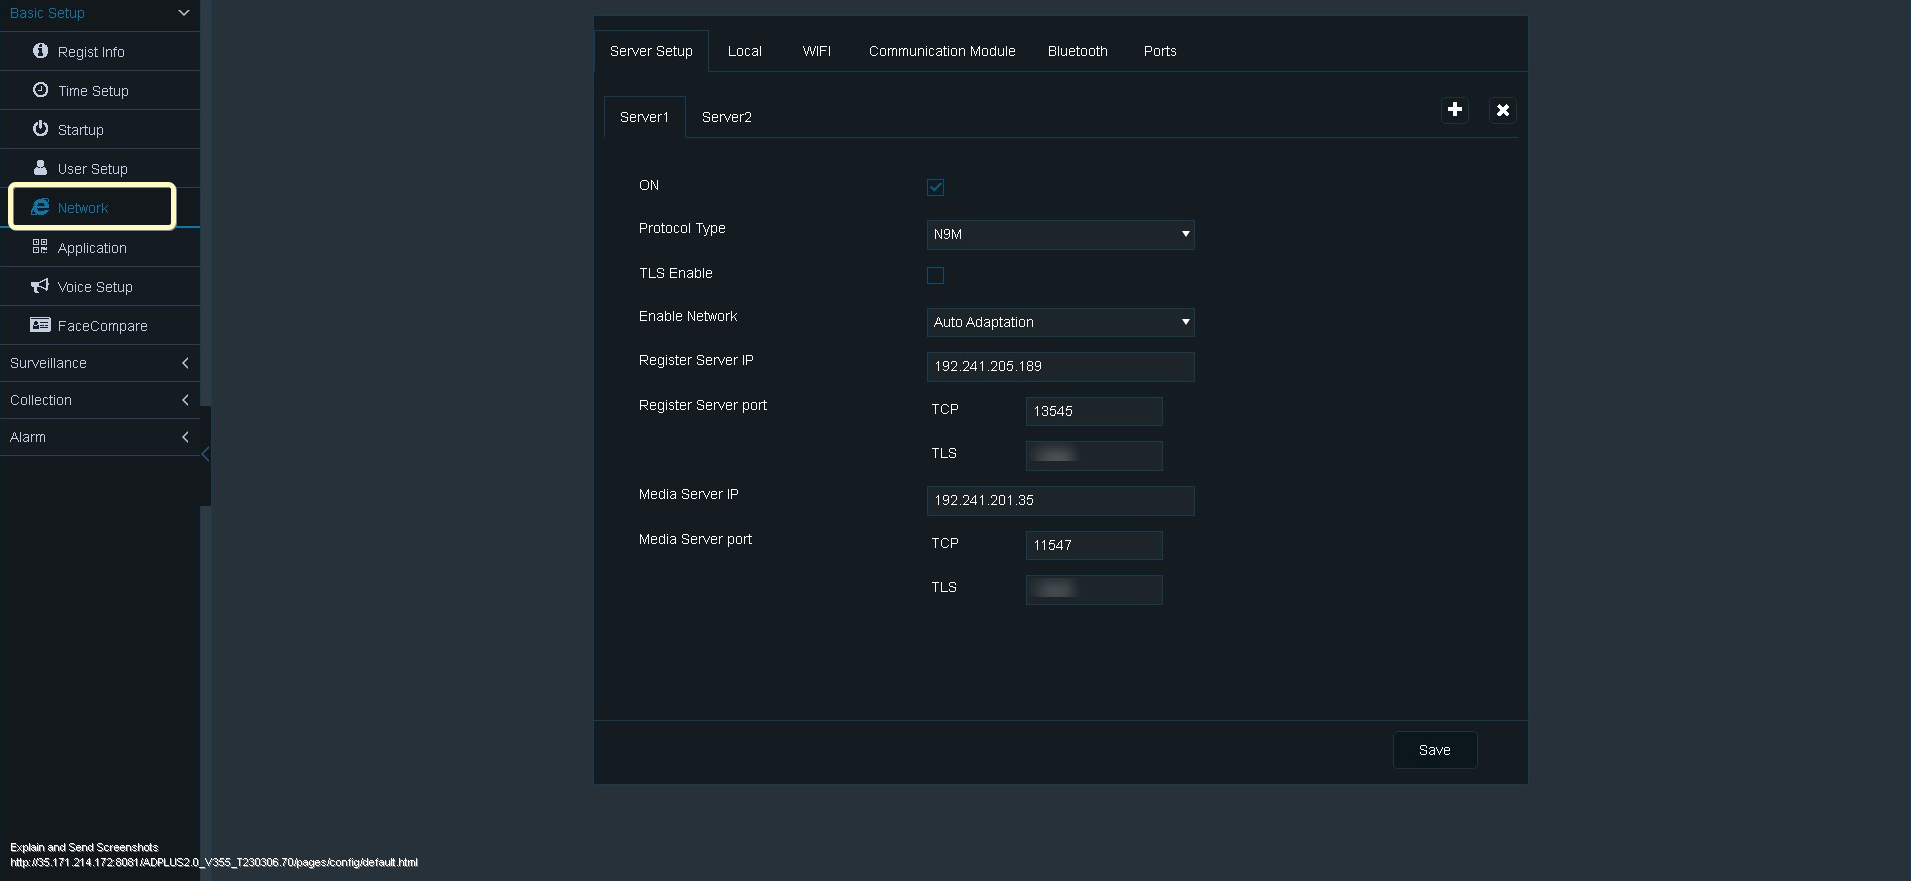This screenshot has height=881, width=1914.
Task: Add a new server with plus icon
Action: (x=1455, y=109)
